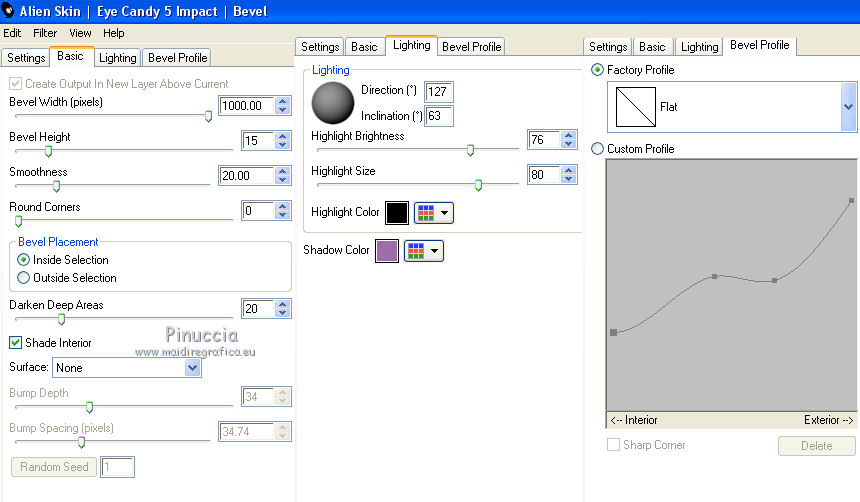Select the Lighting tab in the right panel
Screen dimensions: 860x502
pyautogui.click(x=699, y=47)
